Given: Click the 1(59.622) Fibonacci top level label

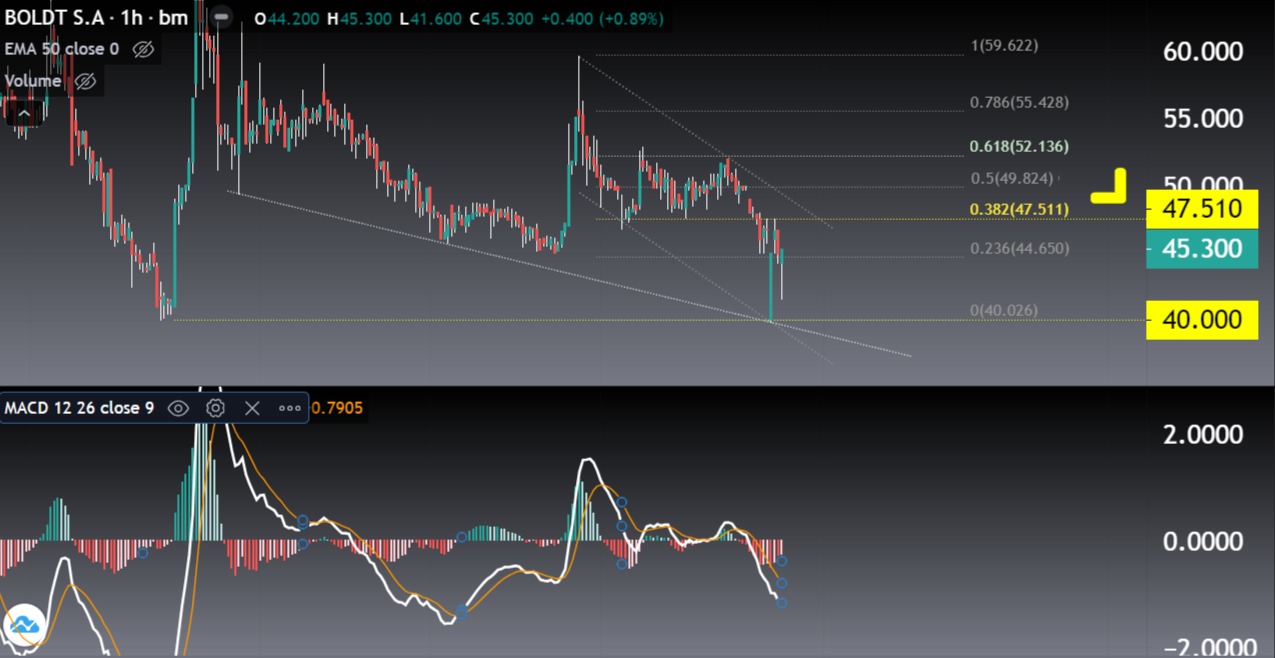Looking at the screenshot, I should tap(1004, 46).
